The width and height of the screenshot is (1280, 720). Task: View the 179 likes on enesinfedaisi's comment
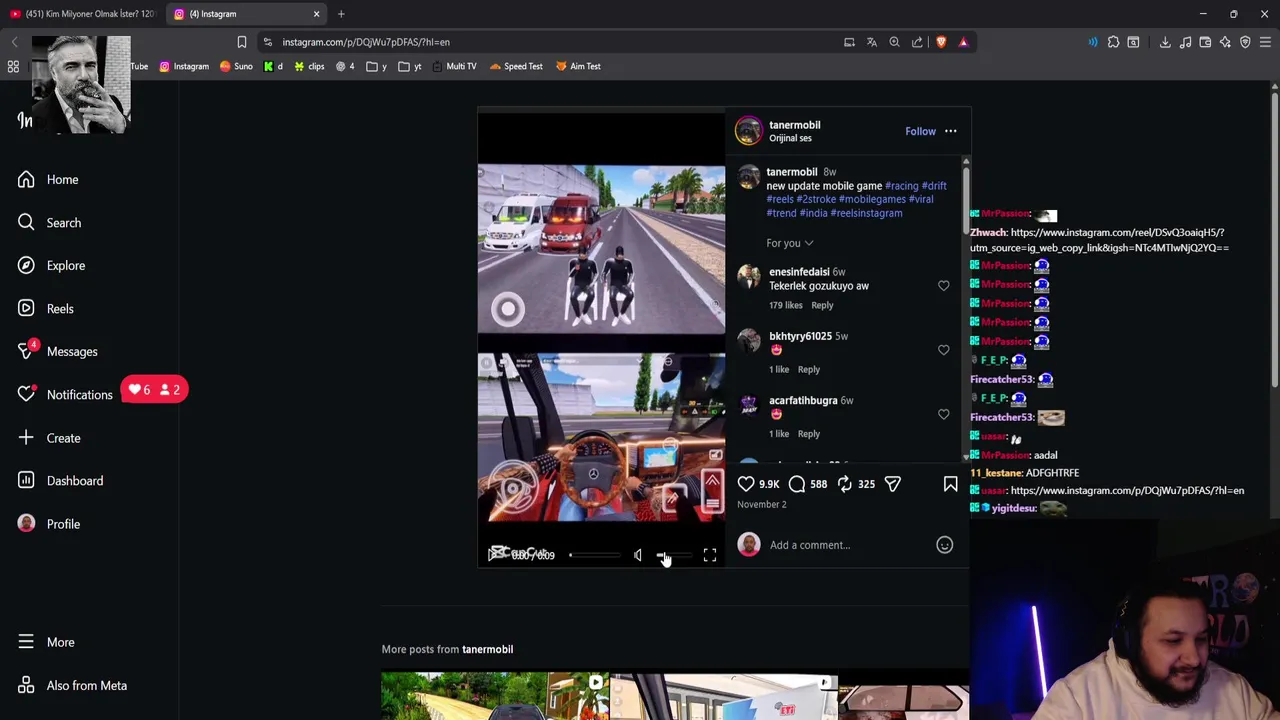(x=786, y=305)
